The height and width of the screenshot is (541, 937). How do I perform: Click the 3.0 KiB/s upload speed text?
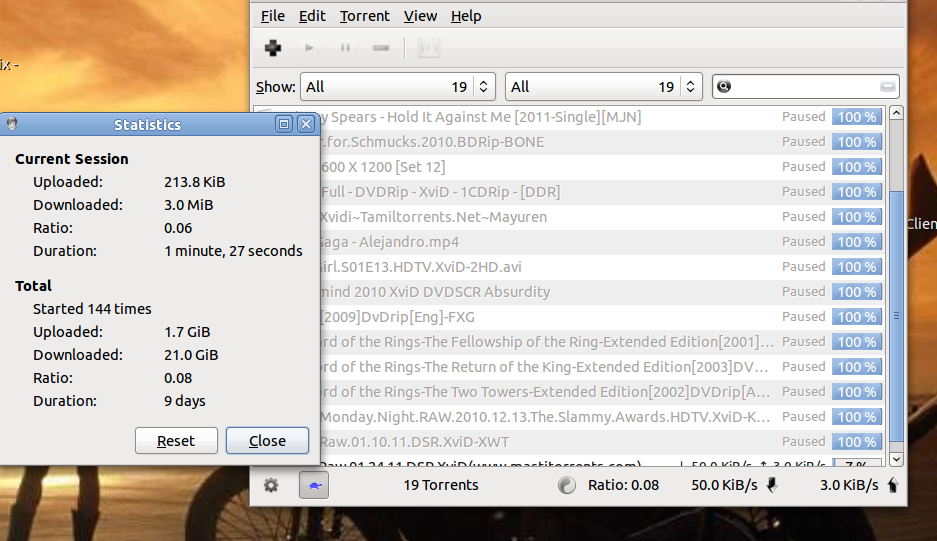849,485
